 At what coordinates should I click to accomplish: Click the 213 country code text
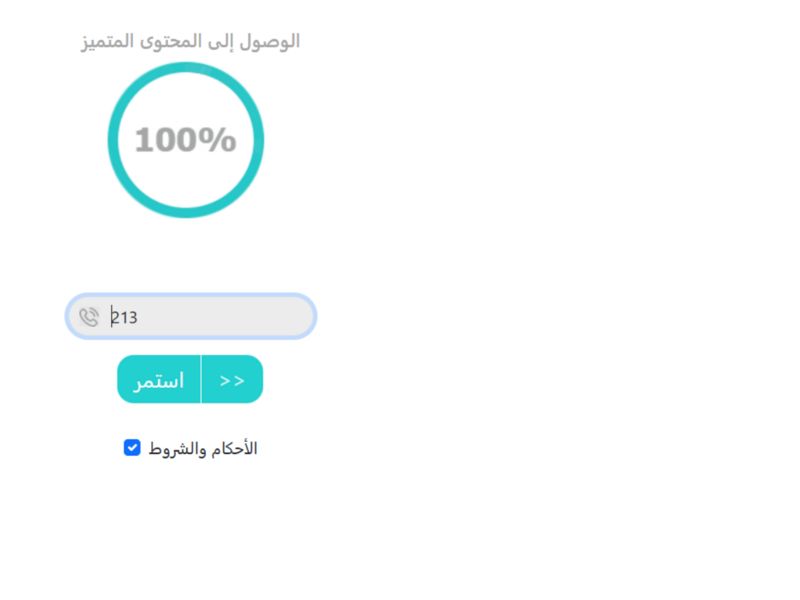click(x=124, y=317)
